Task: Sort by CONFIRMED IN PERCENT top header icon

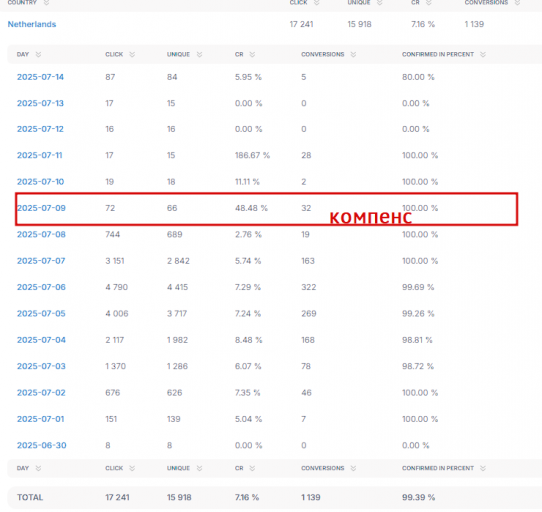Action: point(483,55)
